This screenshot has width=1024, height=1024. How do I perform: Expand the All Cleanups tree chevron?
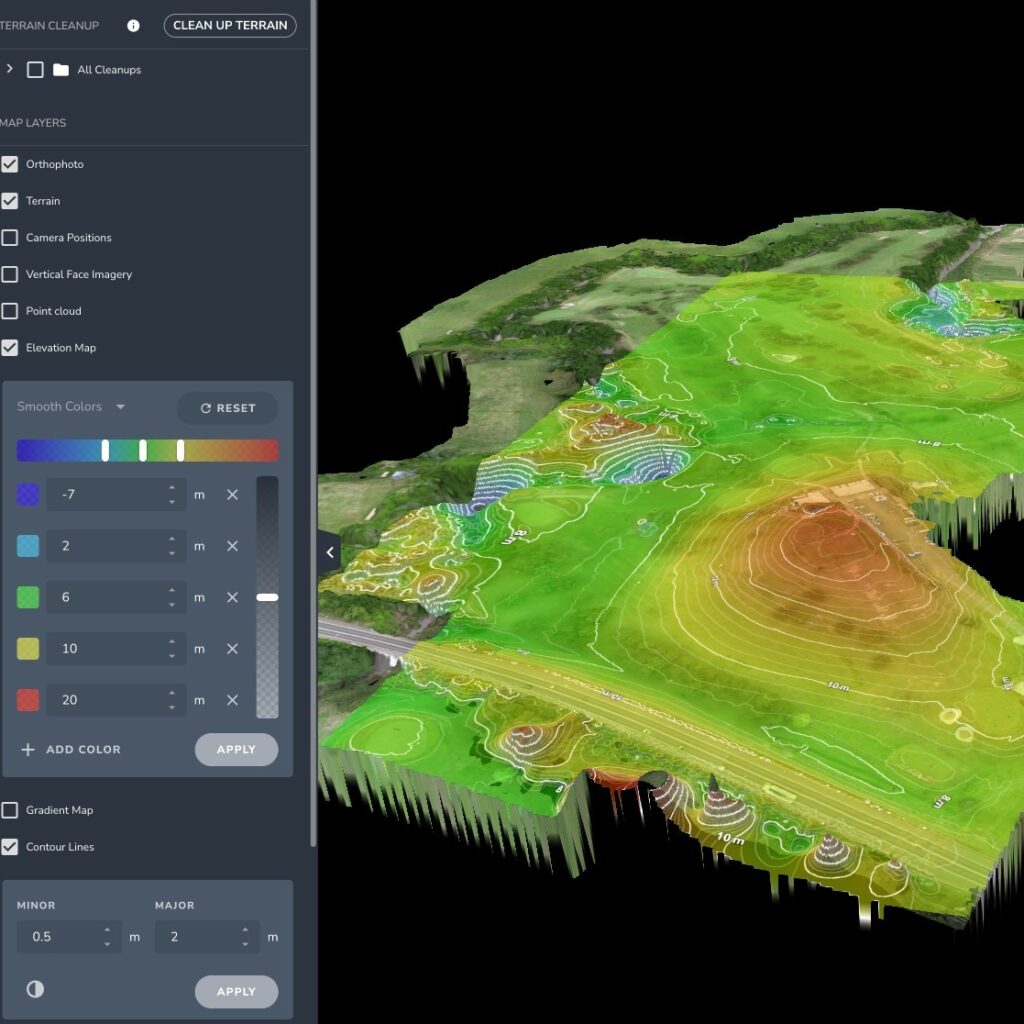[x=10, y=69]
